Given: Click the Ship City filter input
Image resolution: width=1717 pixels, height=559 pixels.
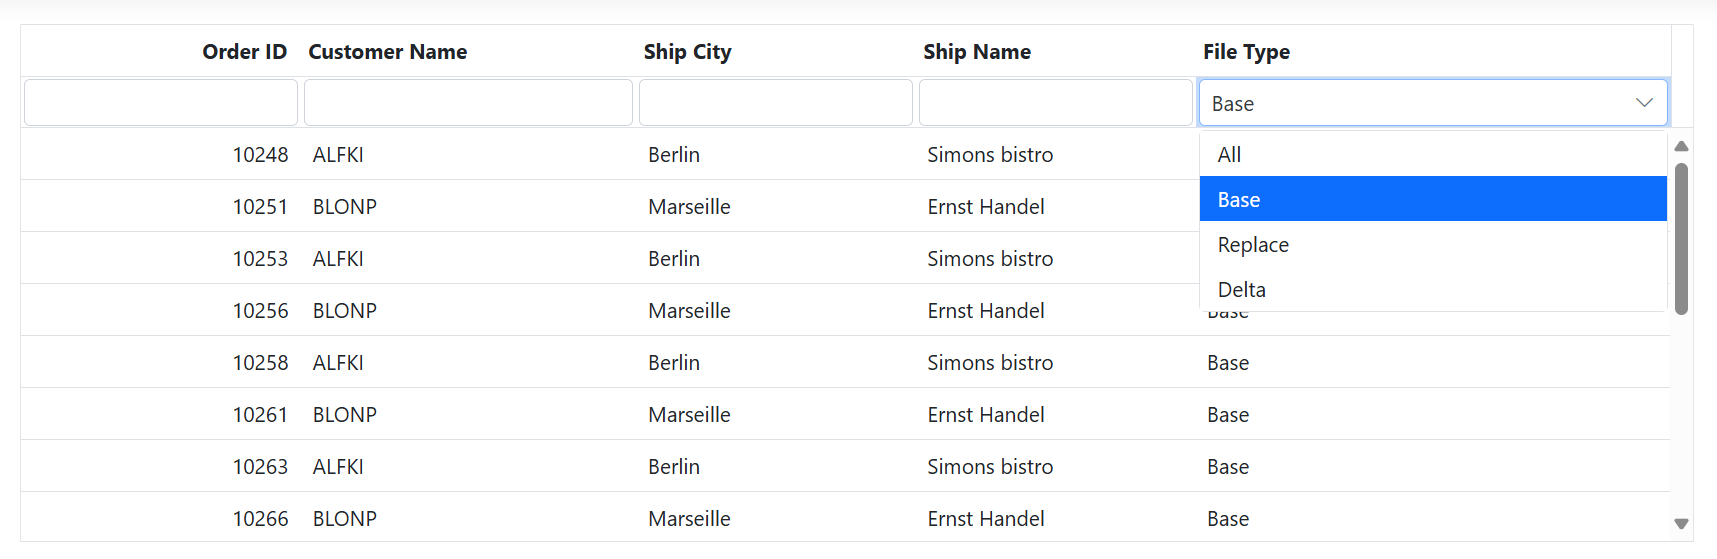Looking at the screenshot, I should pyautogui.click(x=776, y=103).
